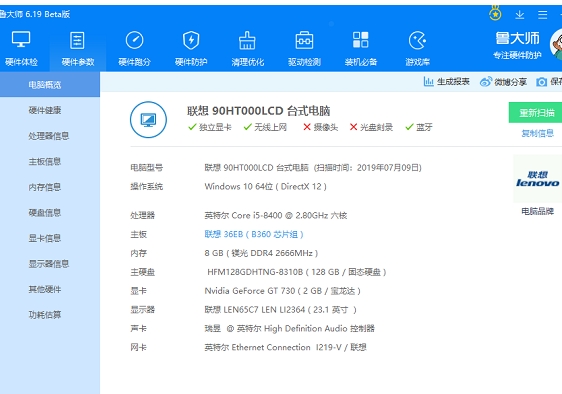This screenshot has height=394, width=562.
Task: Click the round computer monitor icon
Action: (148, 120)
